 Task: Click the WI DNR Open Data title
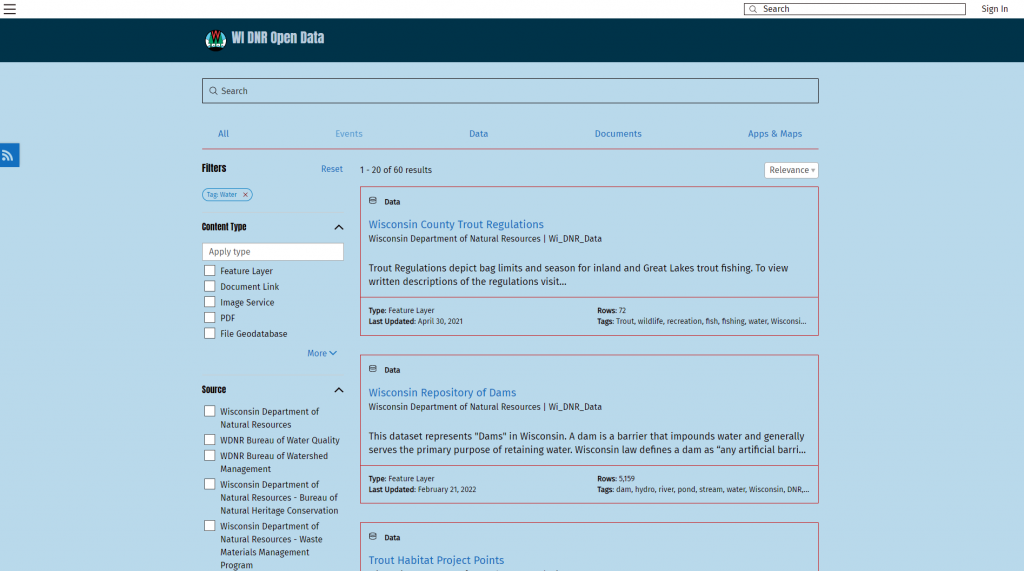coord(278,38)
